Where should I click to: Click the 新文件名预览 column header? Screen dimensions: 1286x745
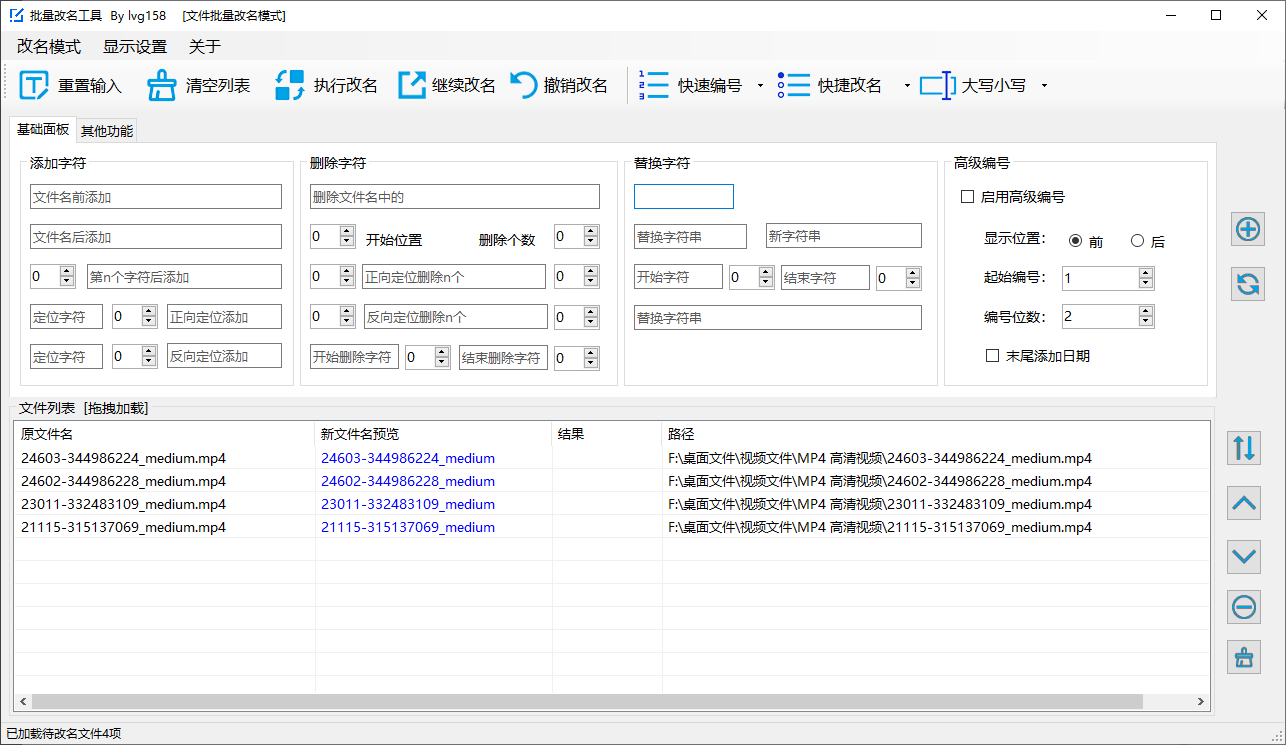(x=433, y=434)
